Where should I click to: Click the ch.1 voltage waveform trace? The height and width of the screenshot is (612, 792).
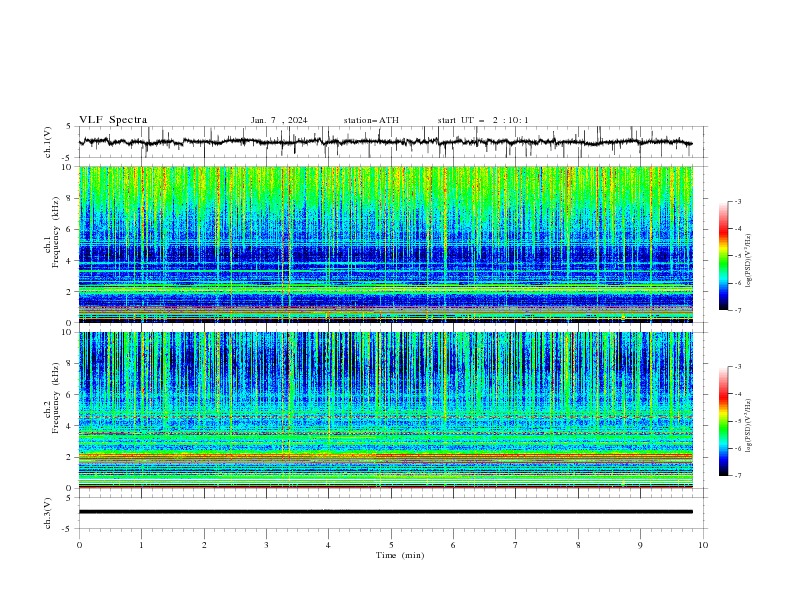tap(385, 142)
